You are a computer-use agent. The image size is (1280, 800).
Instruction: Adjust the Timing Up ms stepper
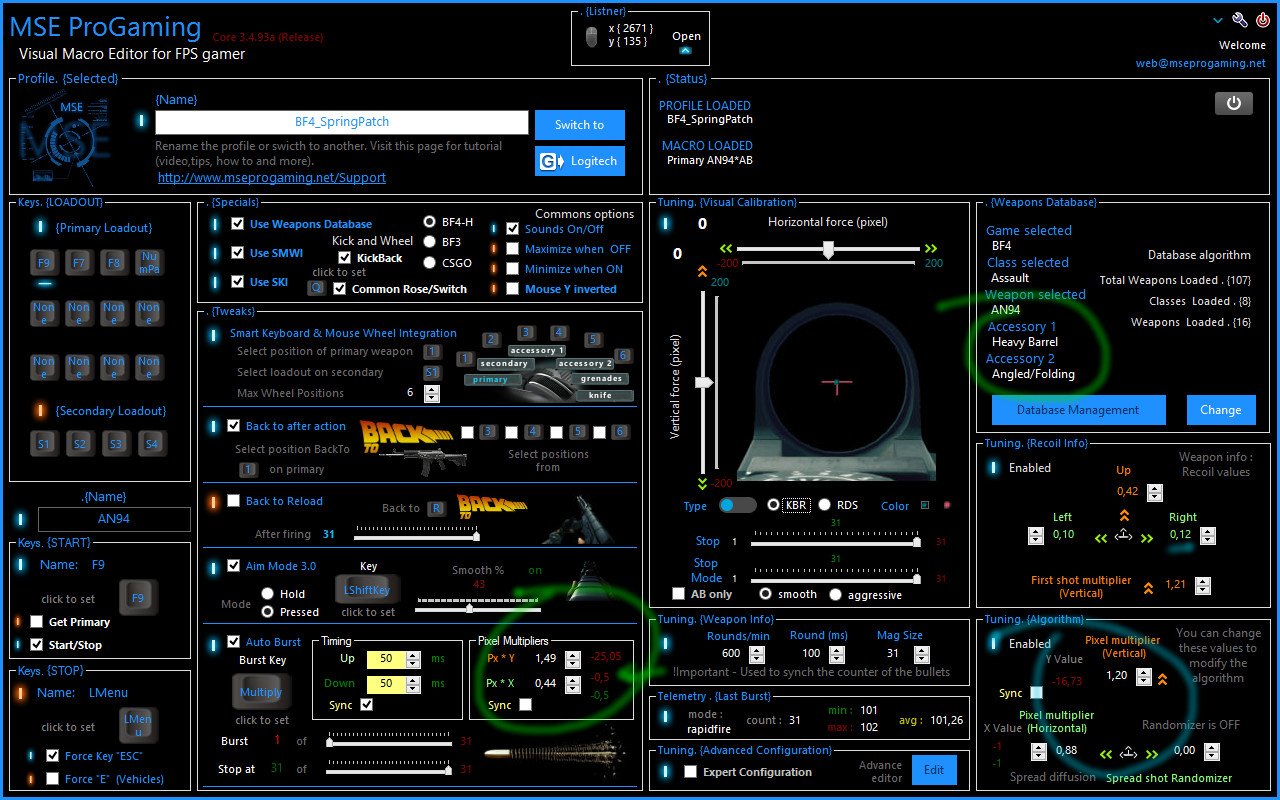(414, 659)
